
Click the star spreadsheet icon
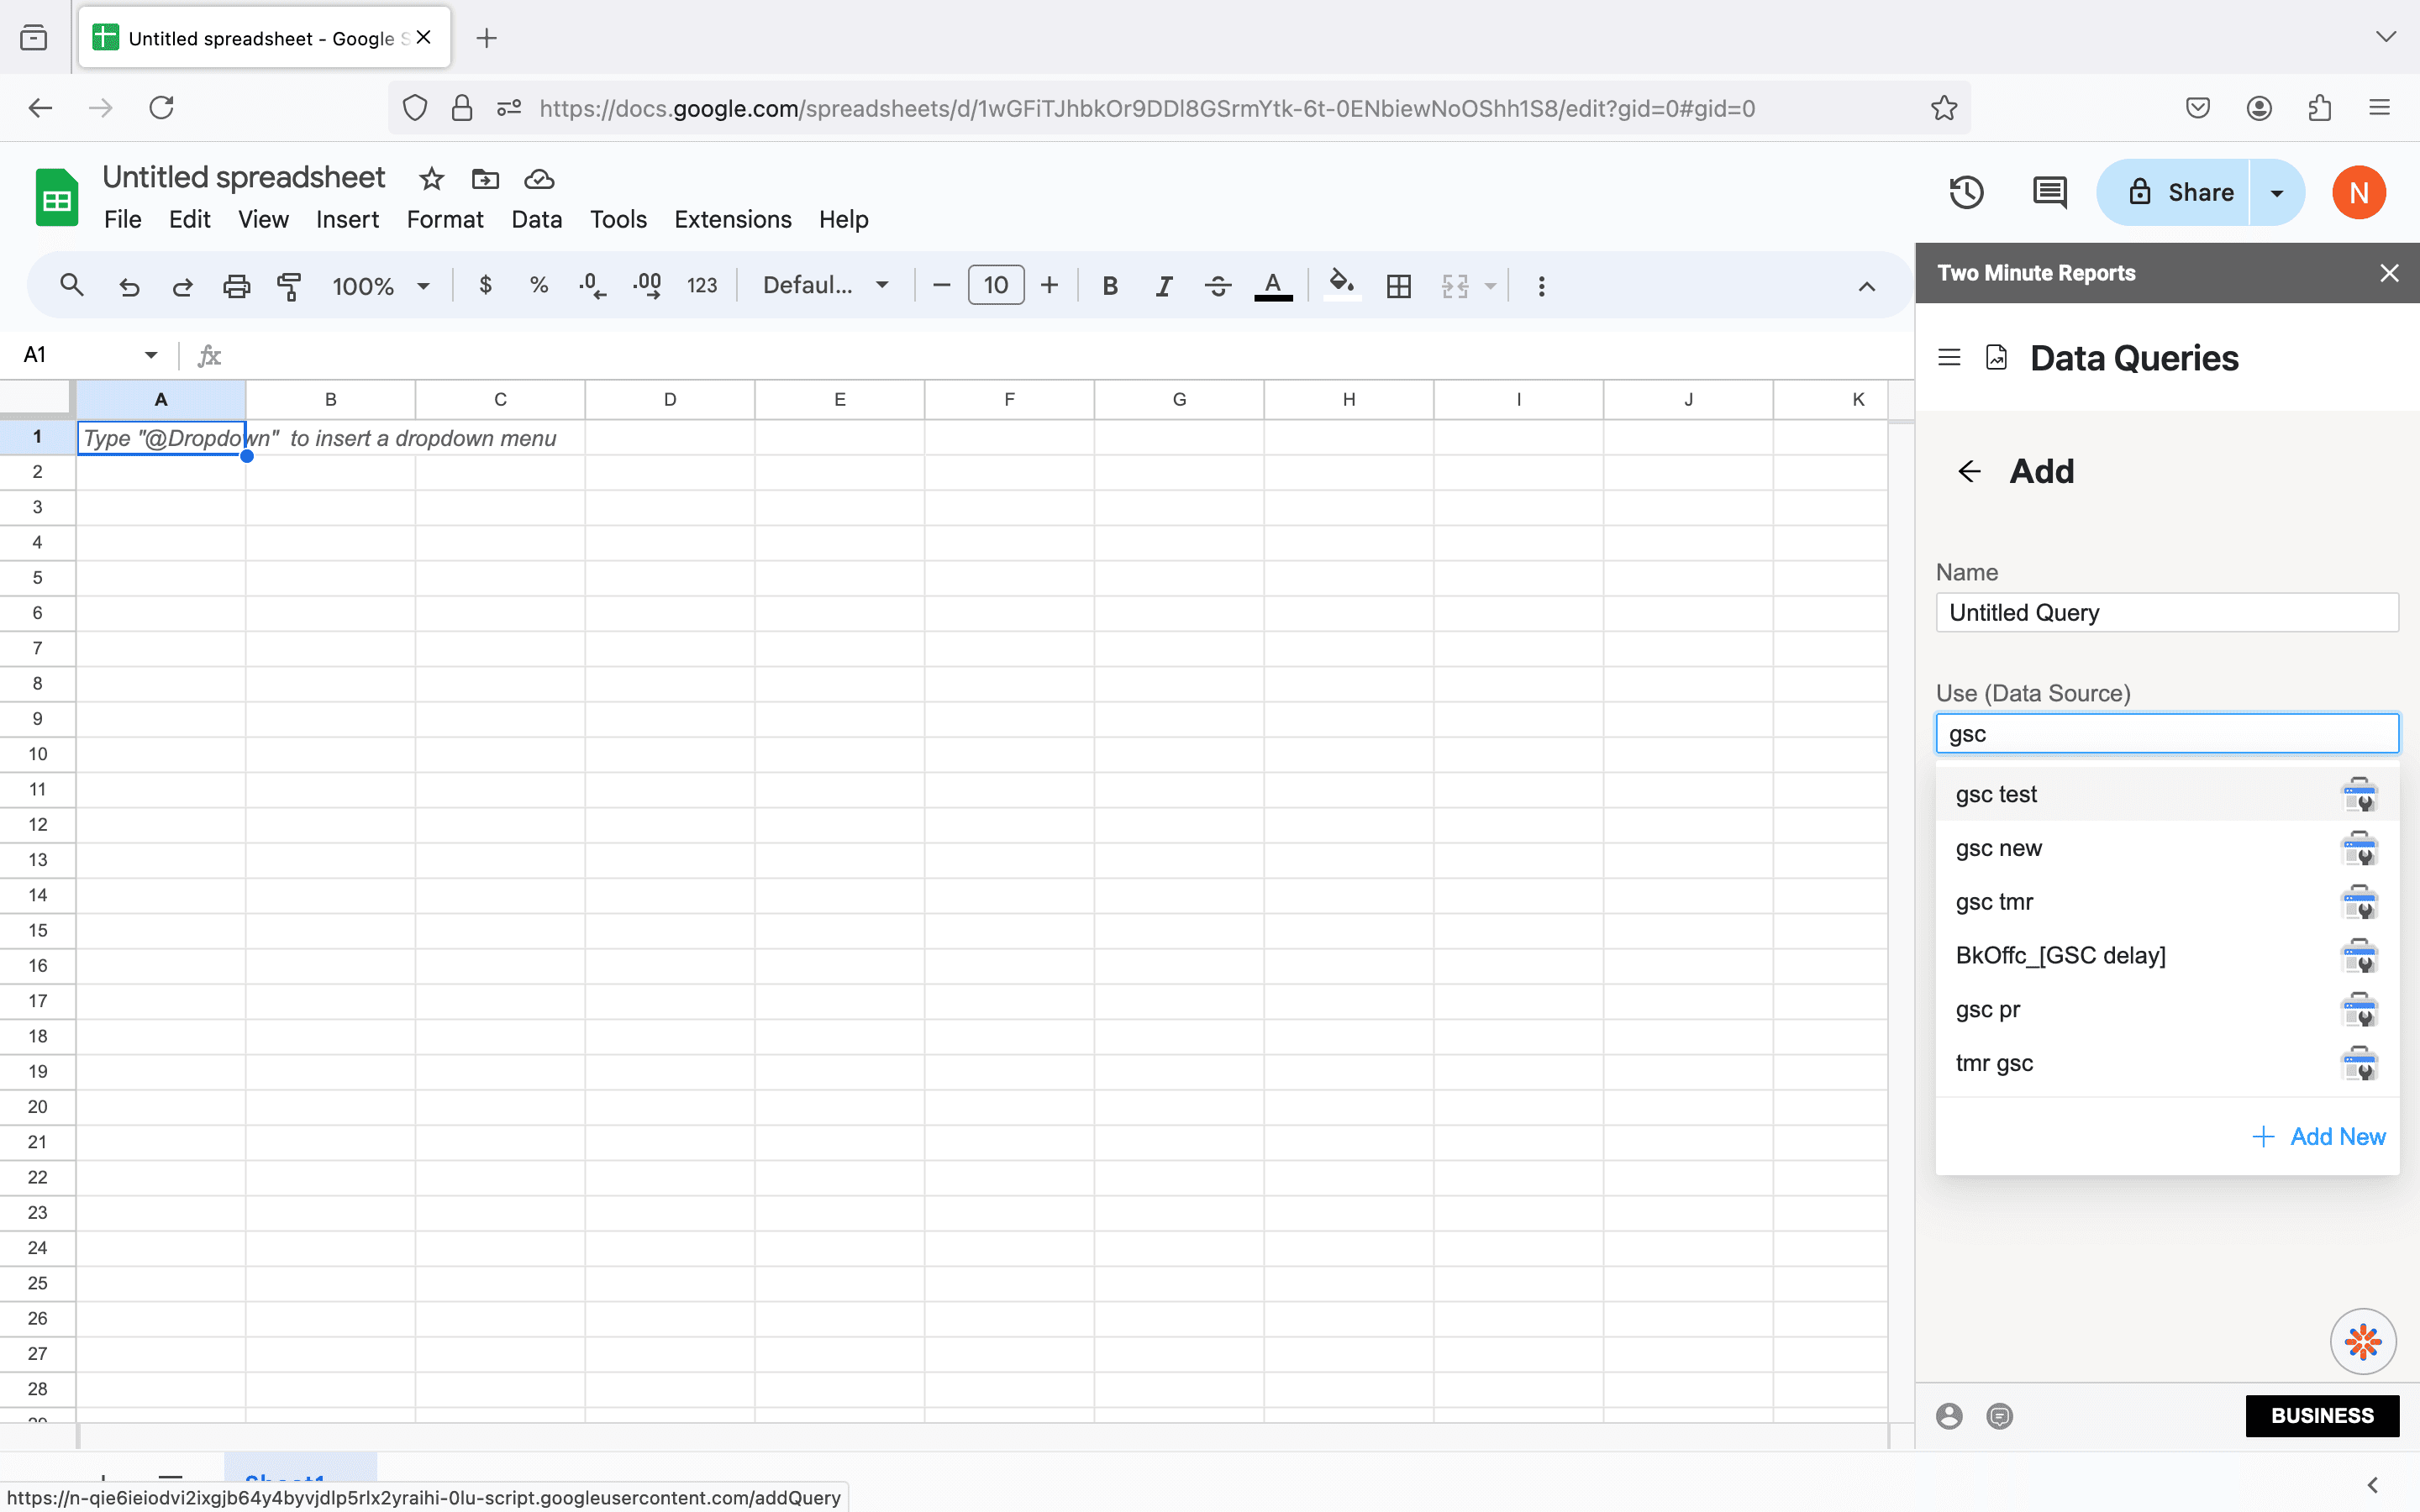click(x=431, y=179)
